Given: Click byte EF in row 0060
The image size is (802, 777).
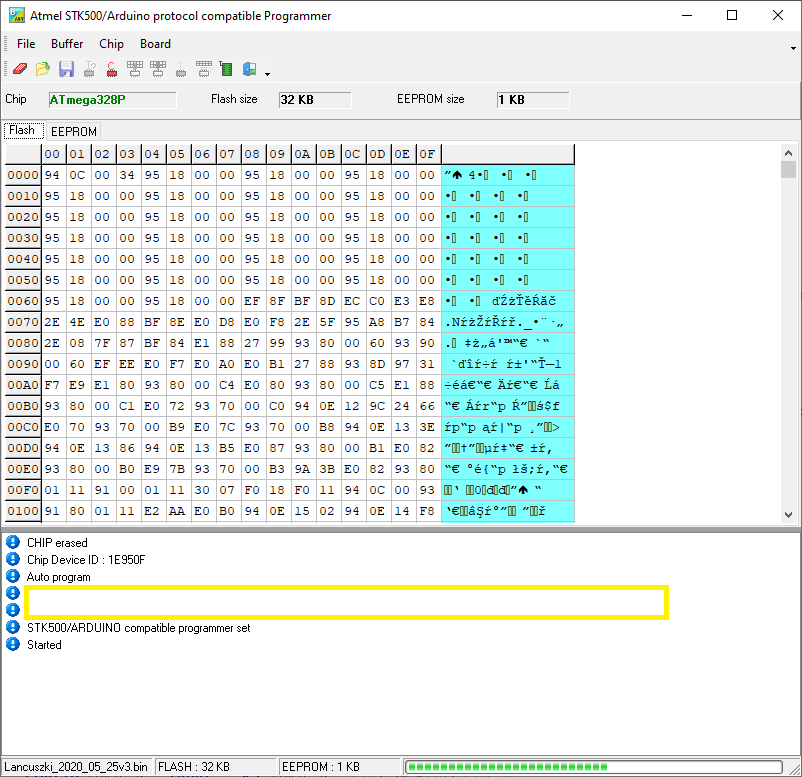Looking at the screenshot, I should pos(252,301).
